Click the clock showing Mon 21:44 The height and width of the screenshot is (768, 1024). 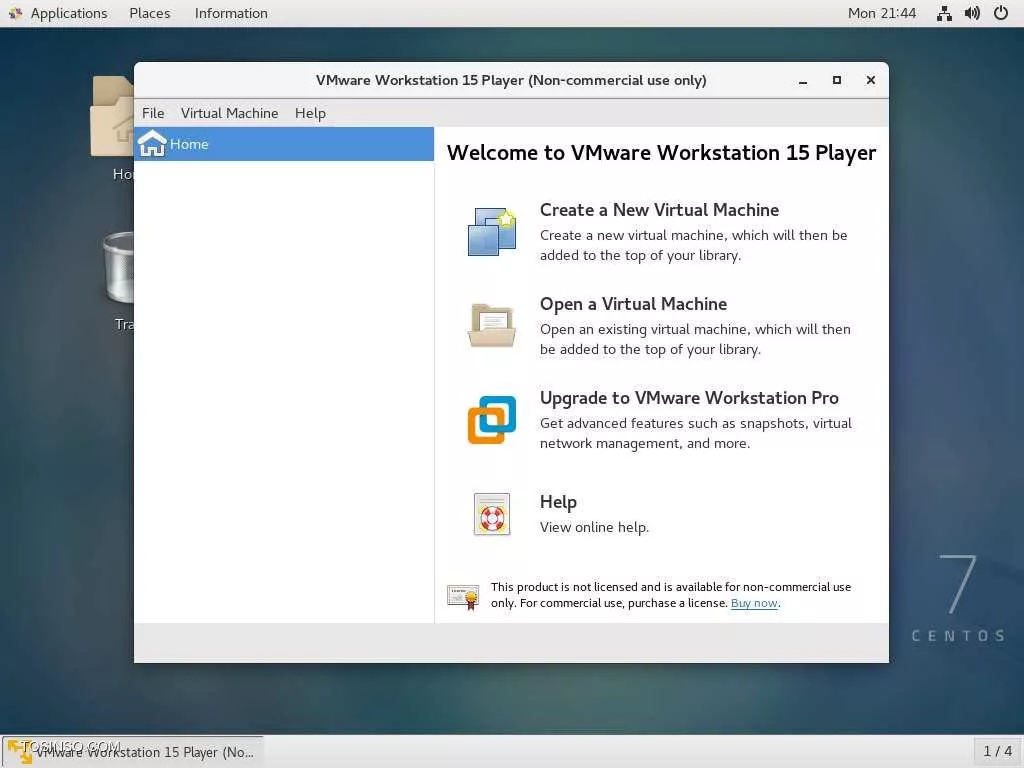click(882, 13)
